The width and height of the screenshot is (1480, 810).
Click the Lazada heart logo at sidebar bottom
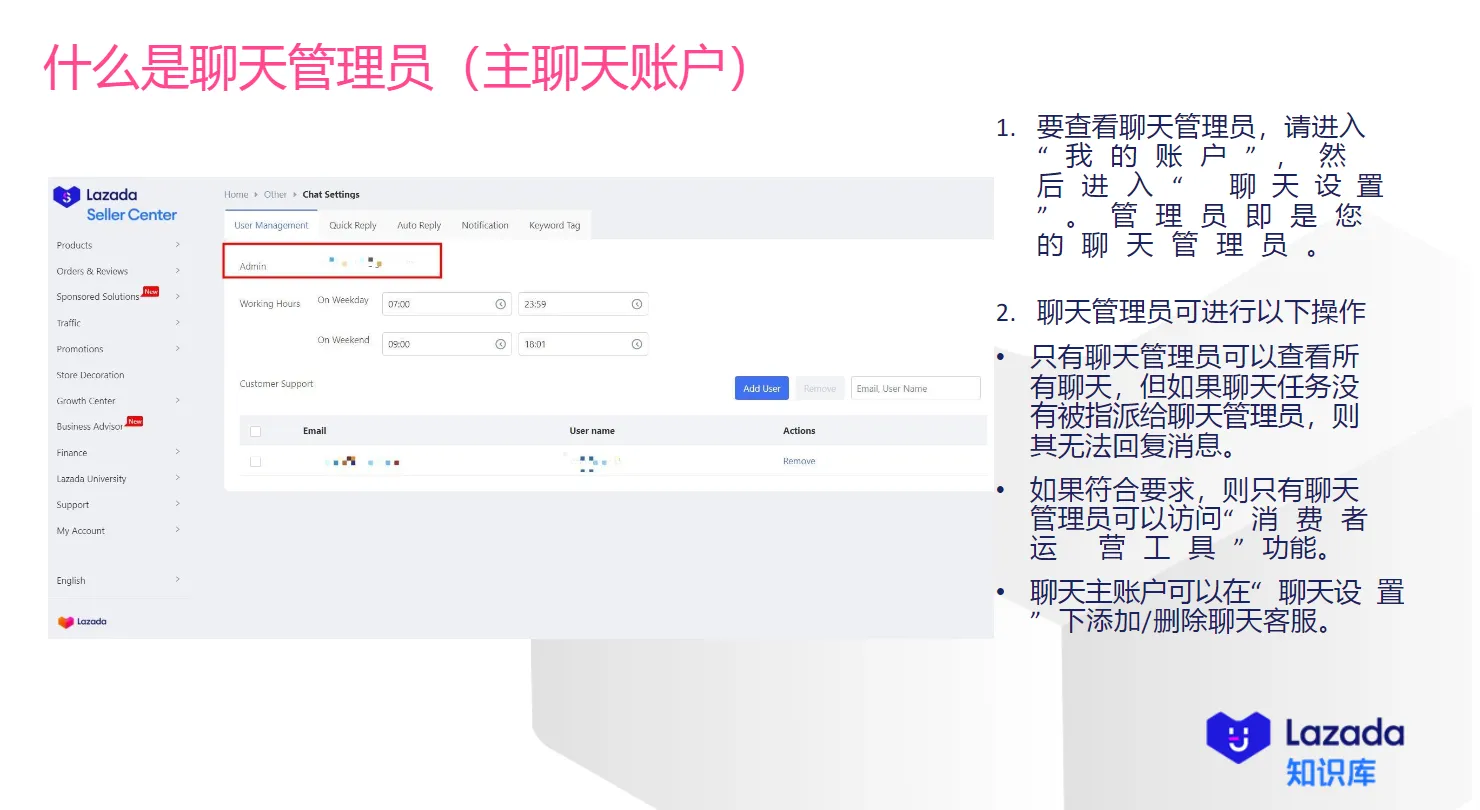pos(80,621)
